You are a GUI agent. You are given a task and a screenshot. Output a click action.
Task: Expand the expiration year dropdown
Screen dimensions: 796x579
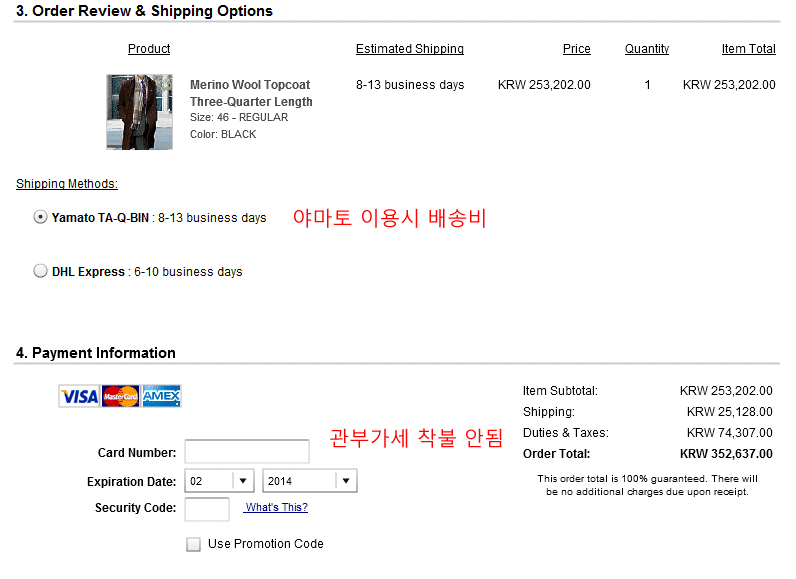309,481
